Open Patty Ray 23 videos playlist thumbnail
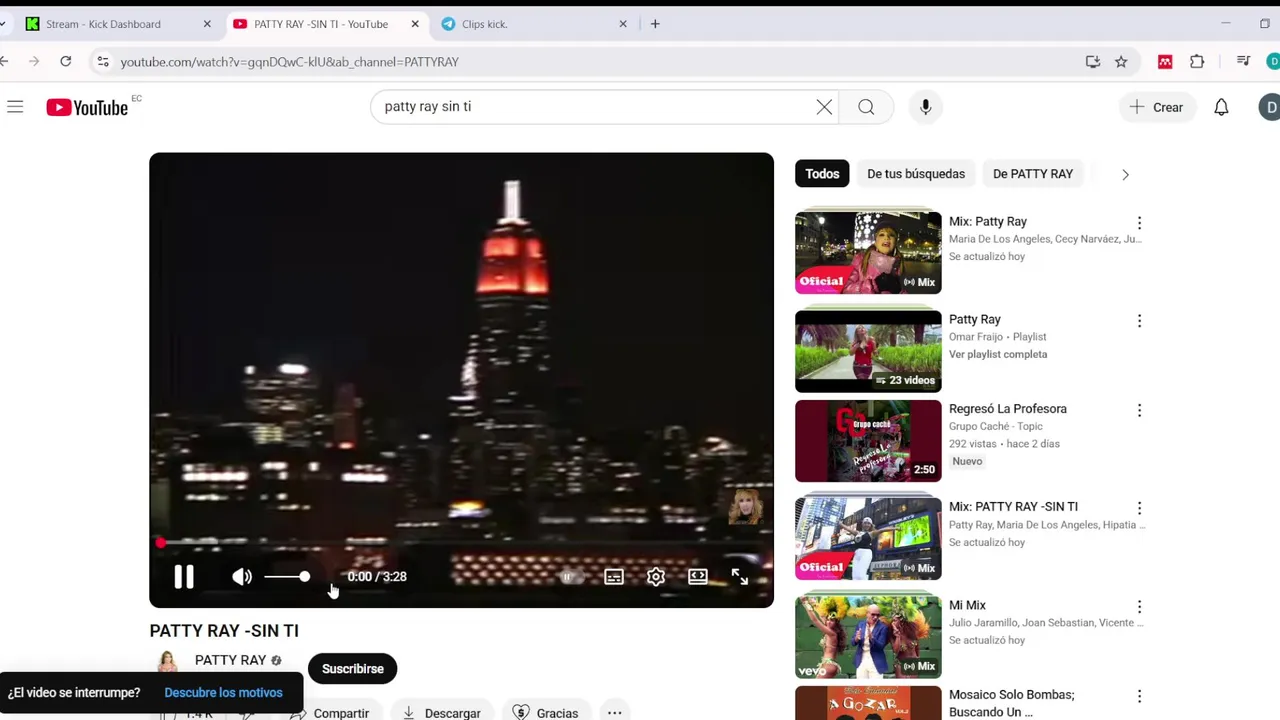Screen dimensions: 1280x720 coord(868,351)
